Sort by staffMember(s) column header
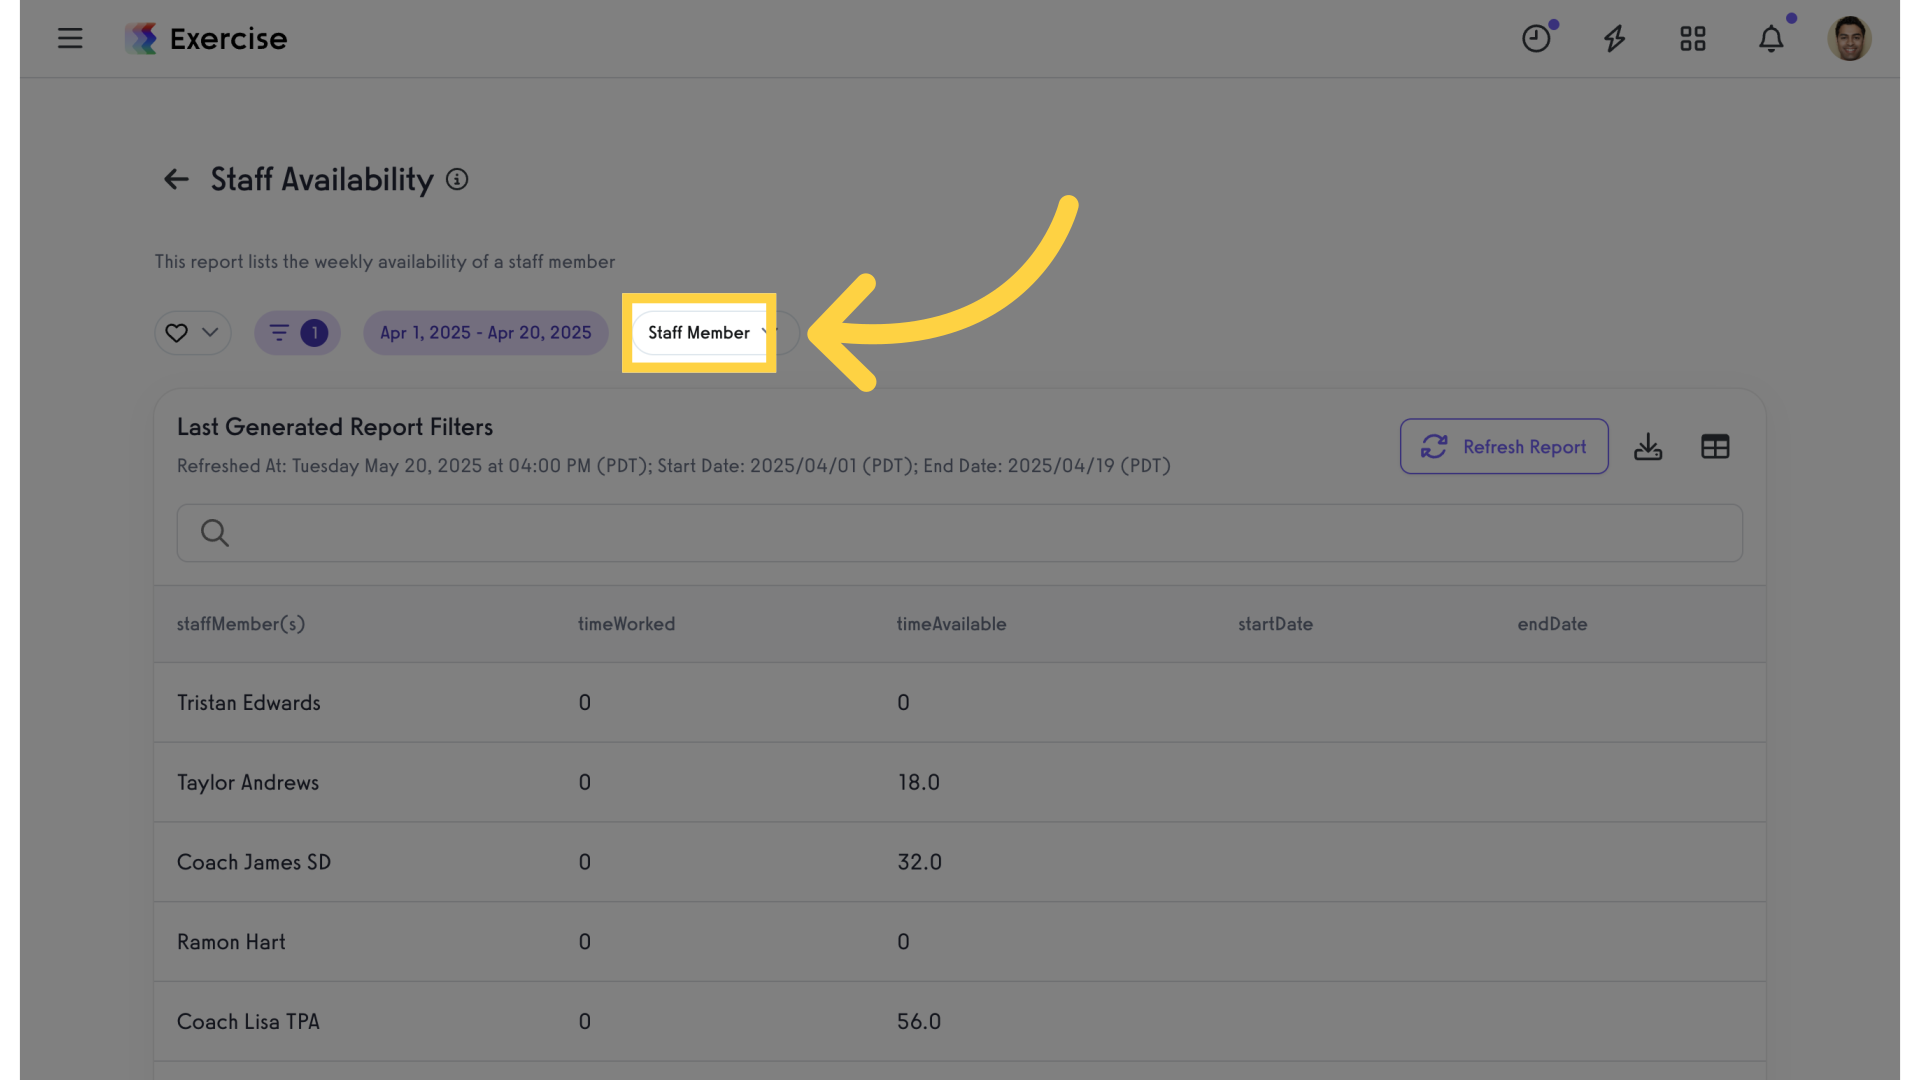 (241, 624)
